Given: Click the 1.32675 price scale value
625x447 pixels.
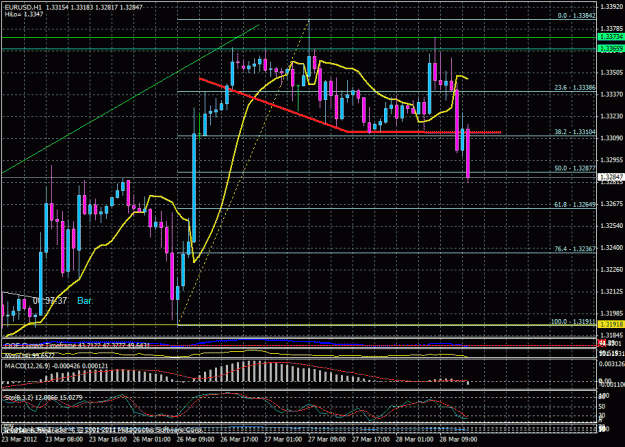Looking at the screenshot, I should [x=612, y=204].
